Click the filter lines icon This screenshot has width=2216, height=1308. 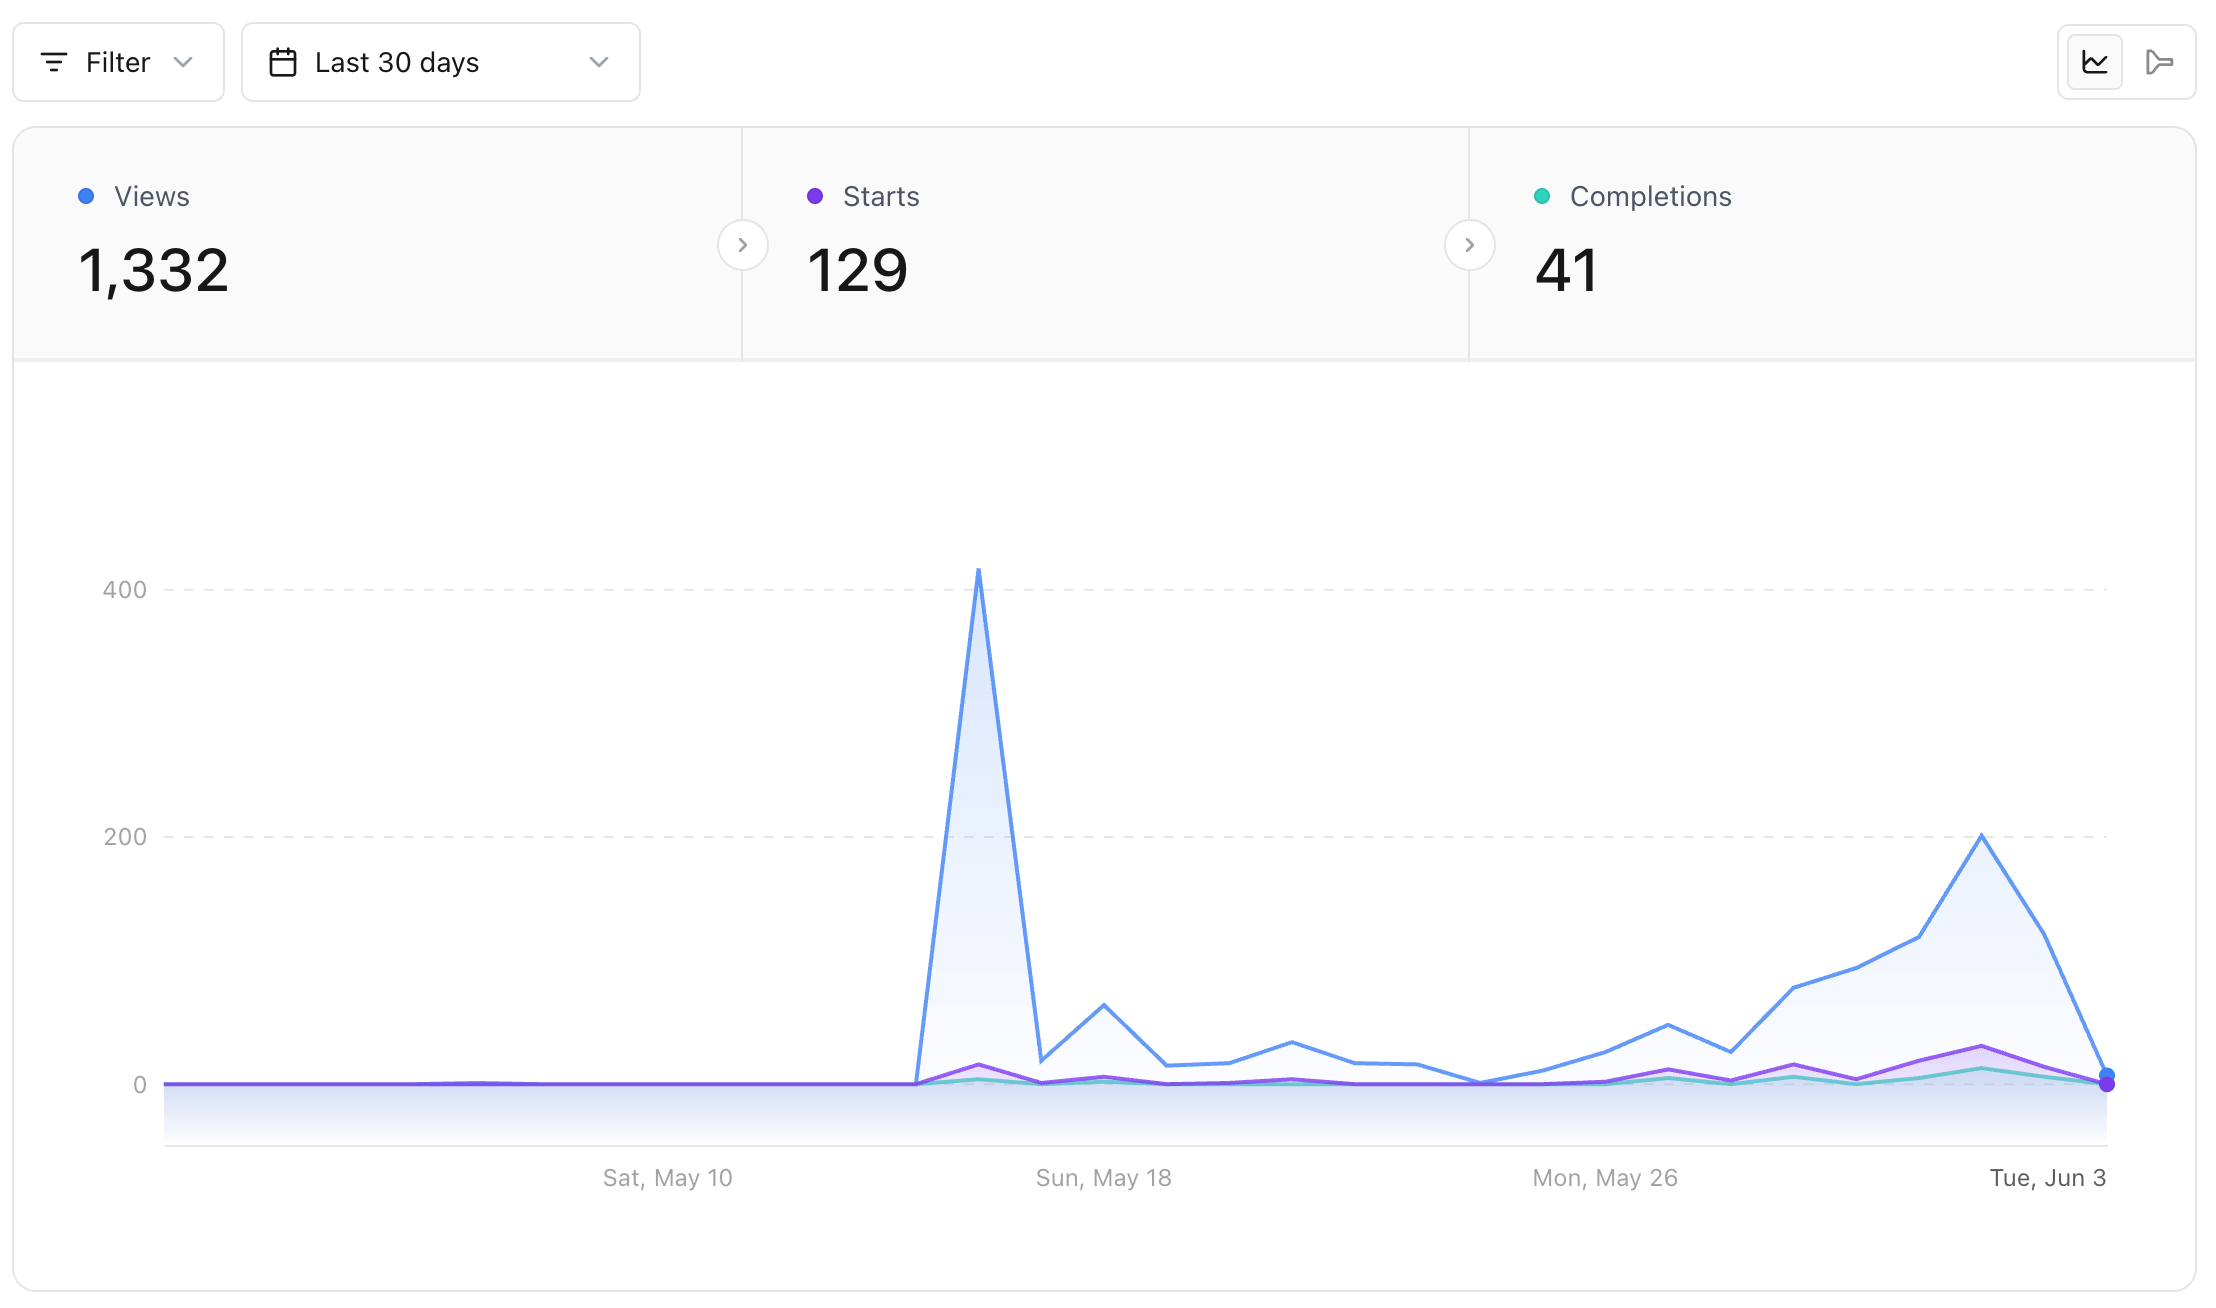point(54,63)
